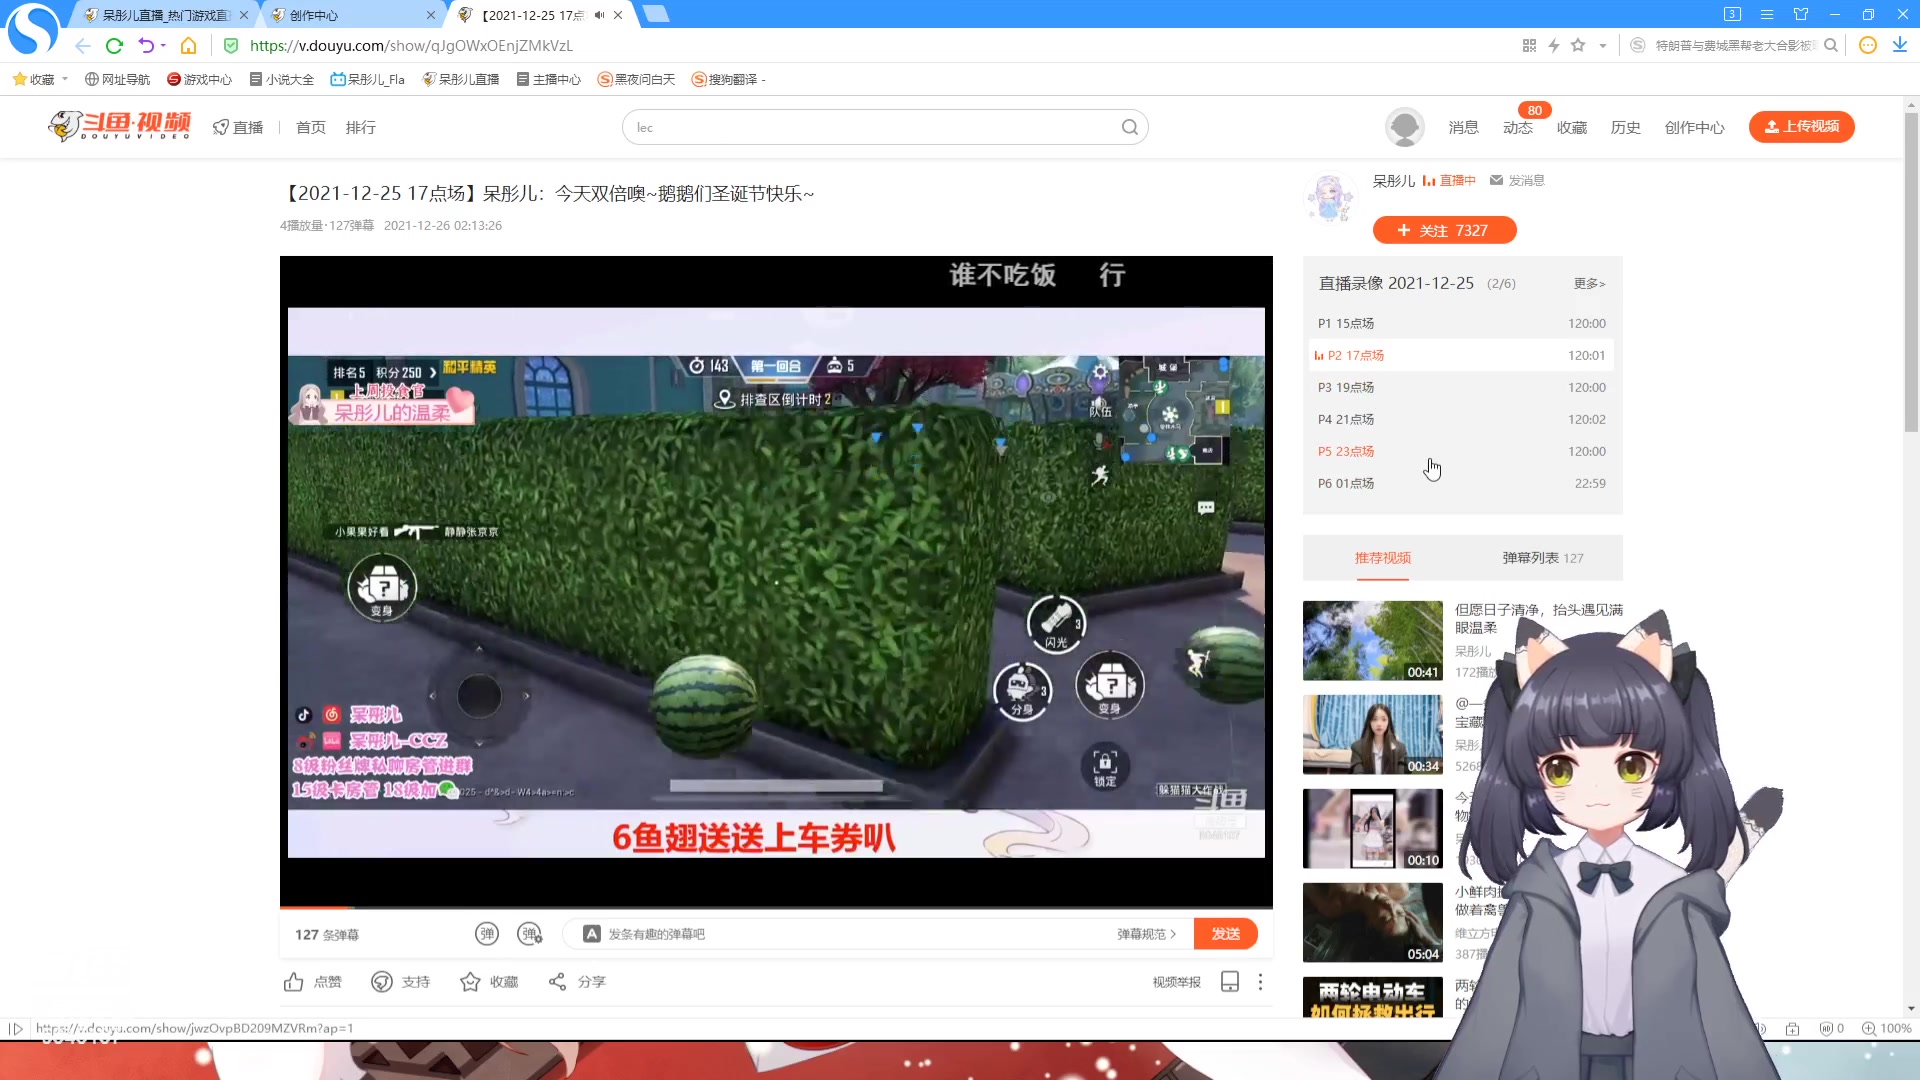The image size is (1920, 1080).
Task: Open the bookmark star dropdown arrow
Action: [1603, 46]
